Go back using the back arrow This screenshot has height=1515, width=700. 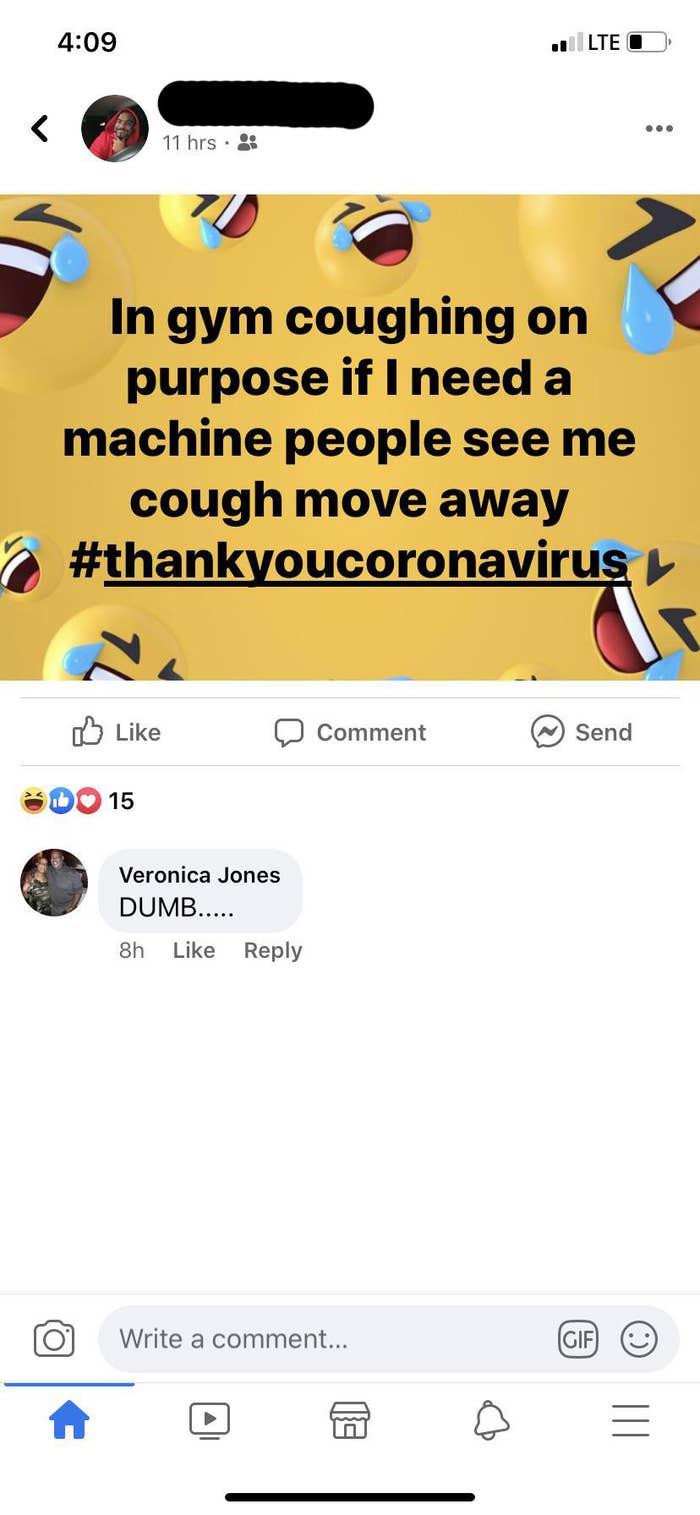pyautogui.click(x=40, y=128)
